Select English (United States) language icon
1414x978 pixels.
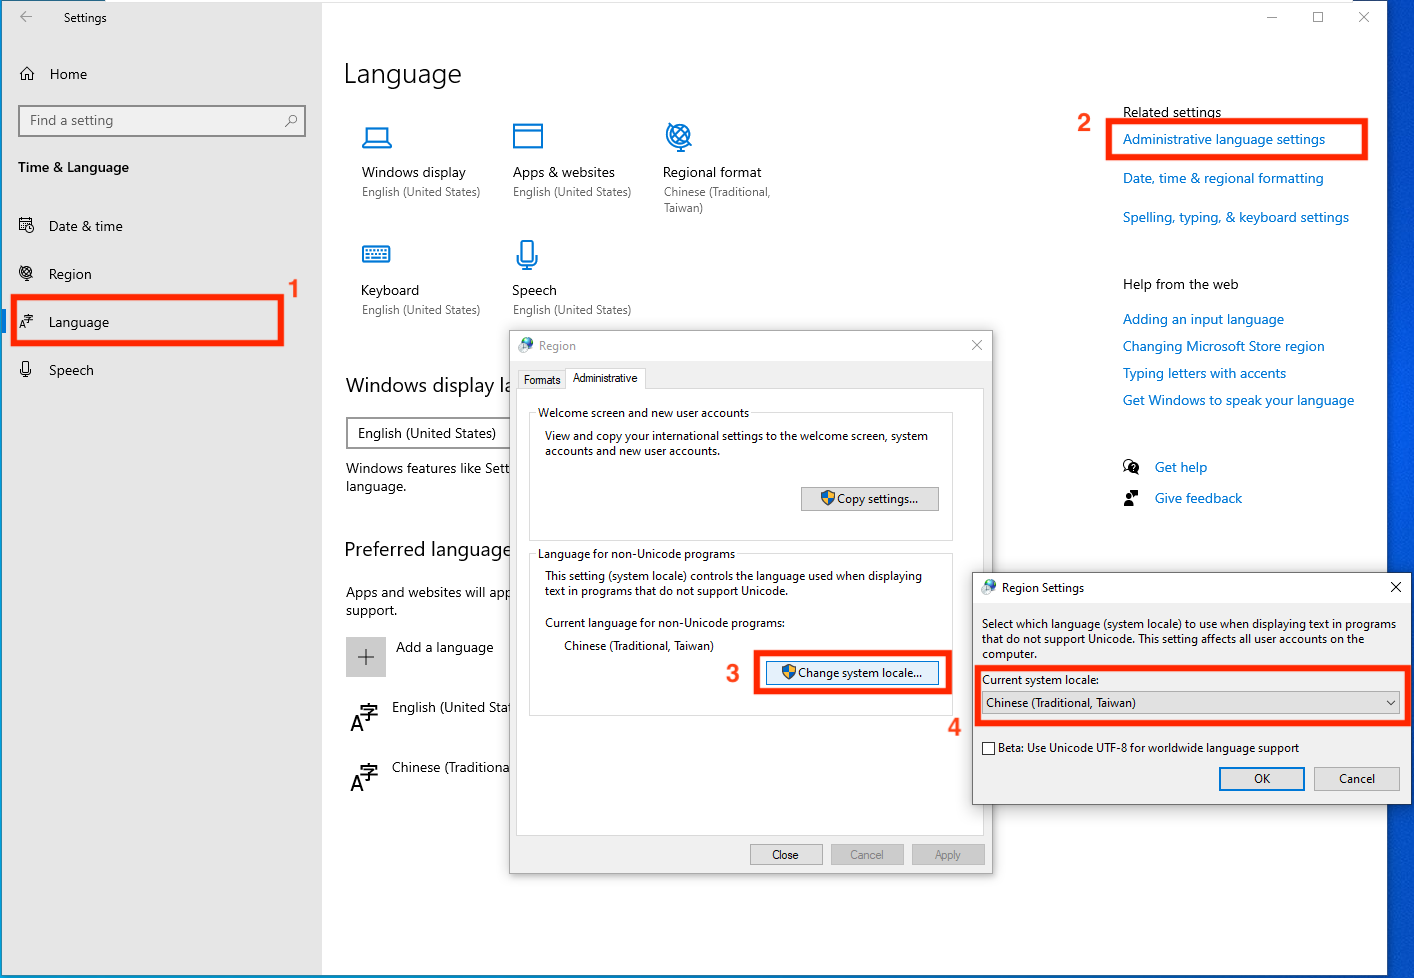coord(364,717)
